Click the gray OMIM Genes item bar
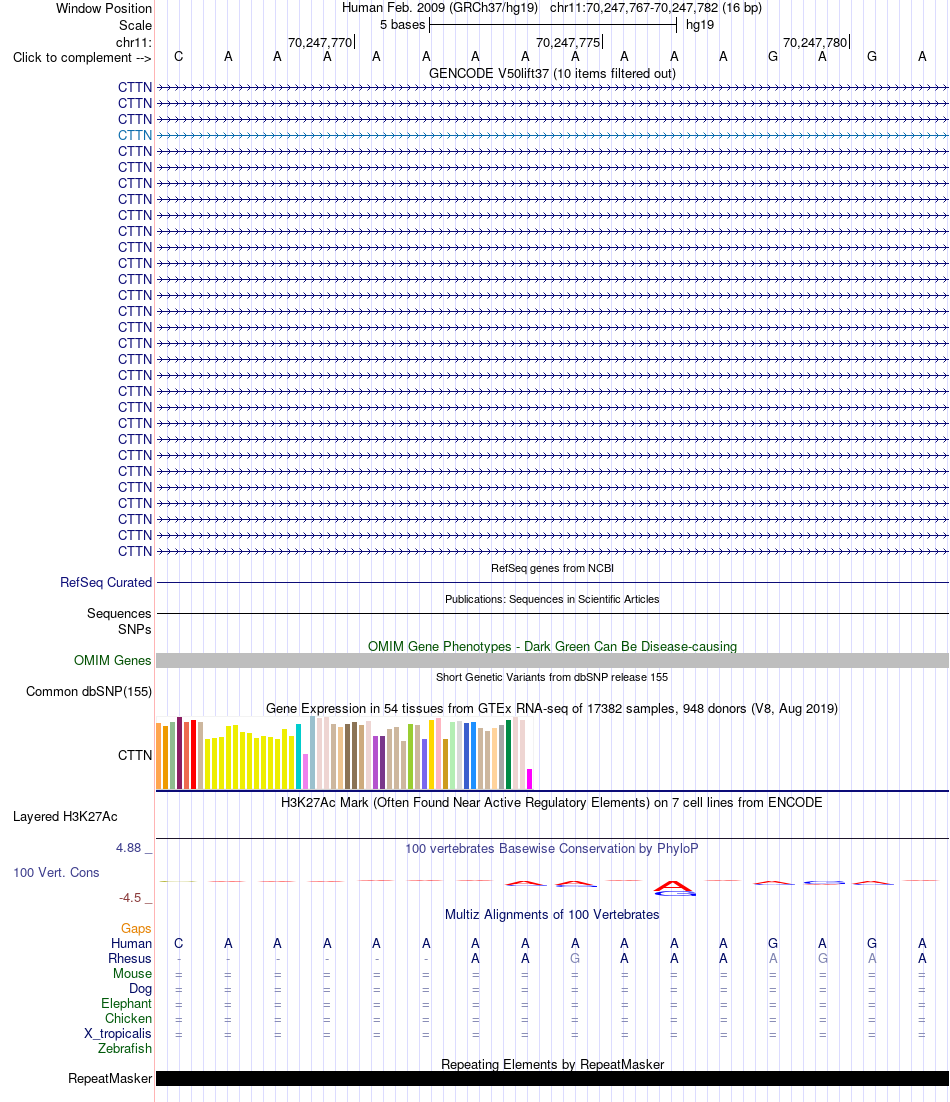The height and width of the screenshot is (1102, 950). [x=552, y=661]
